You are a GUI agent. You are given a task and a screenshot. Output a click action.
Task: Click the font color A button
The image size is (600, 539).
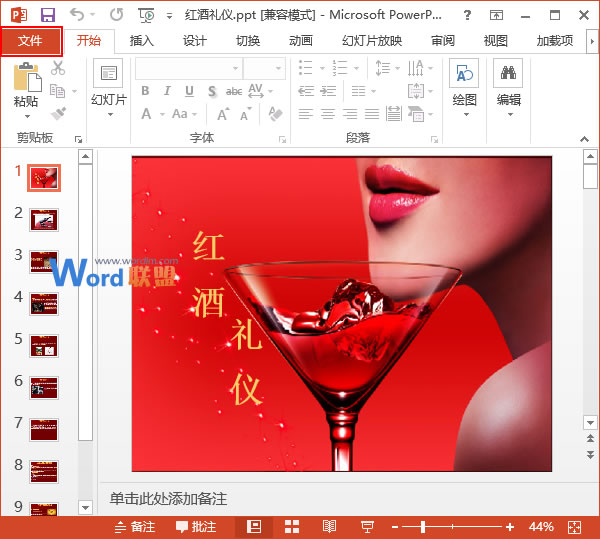pyautogui.click(x=146, y=114)
